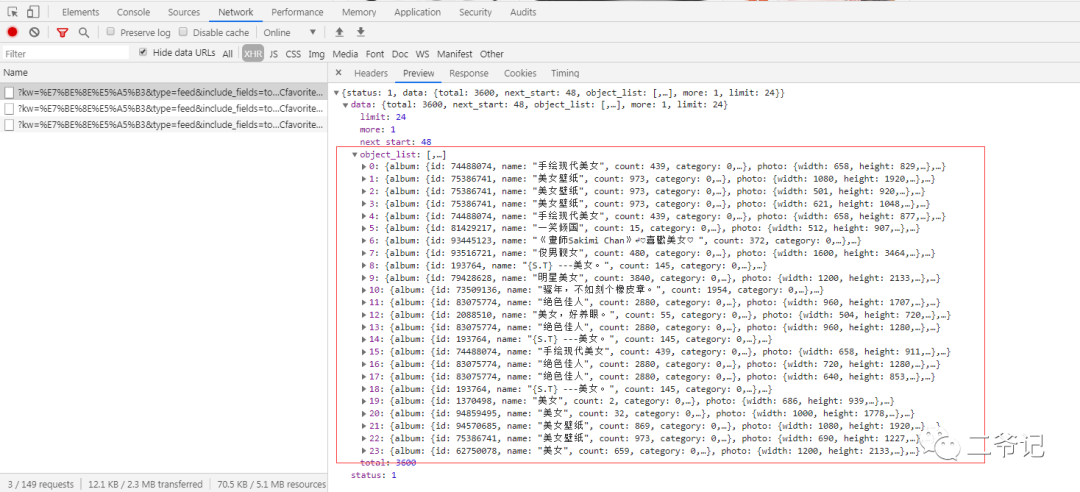
Task: Switch to the Elements panel
Action: (x=81, y=12)
